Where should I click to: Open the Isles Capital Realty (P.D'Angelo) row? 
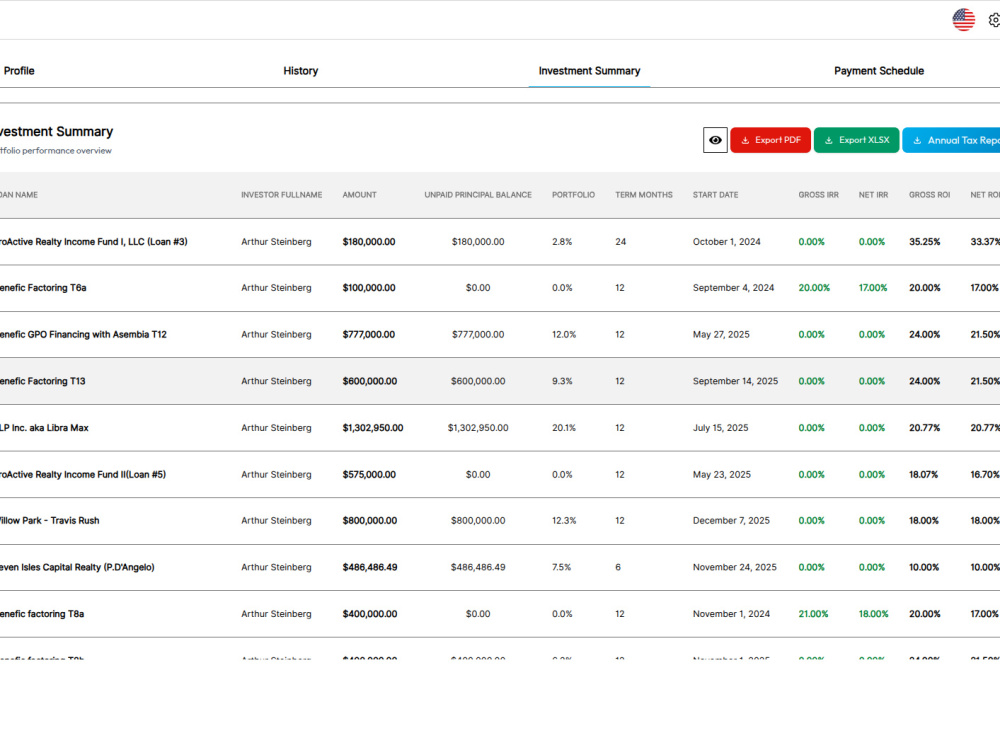(500, 568)
